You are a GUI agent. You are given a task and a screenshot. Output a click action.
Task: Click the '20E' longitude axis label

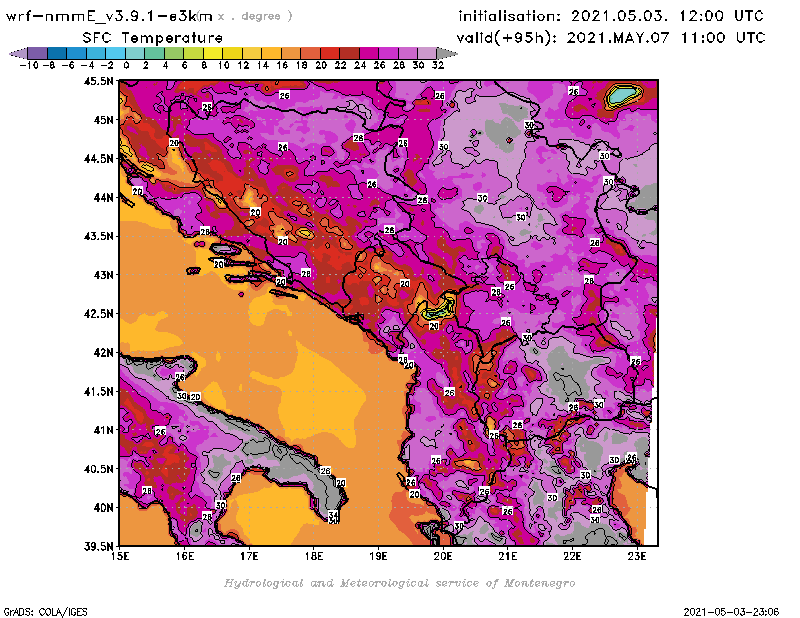(443, 556)
